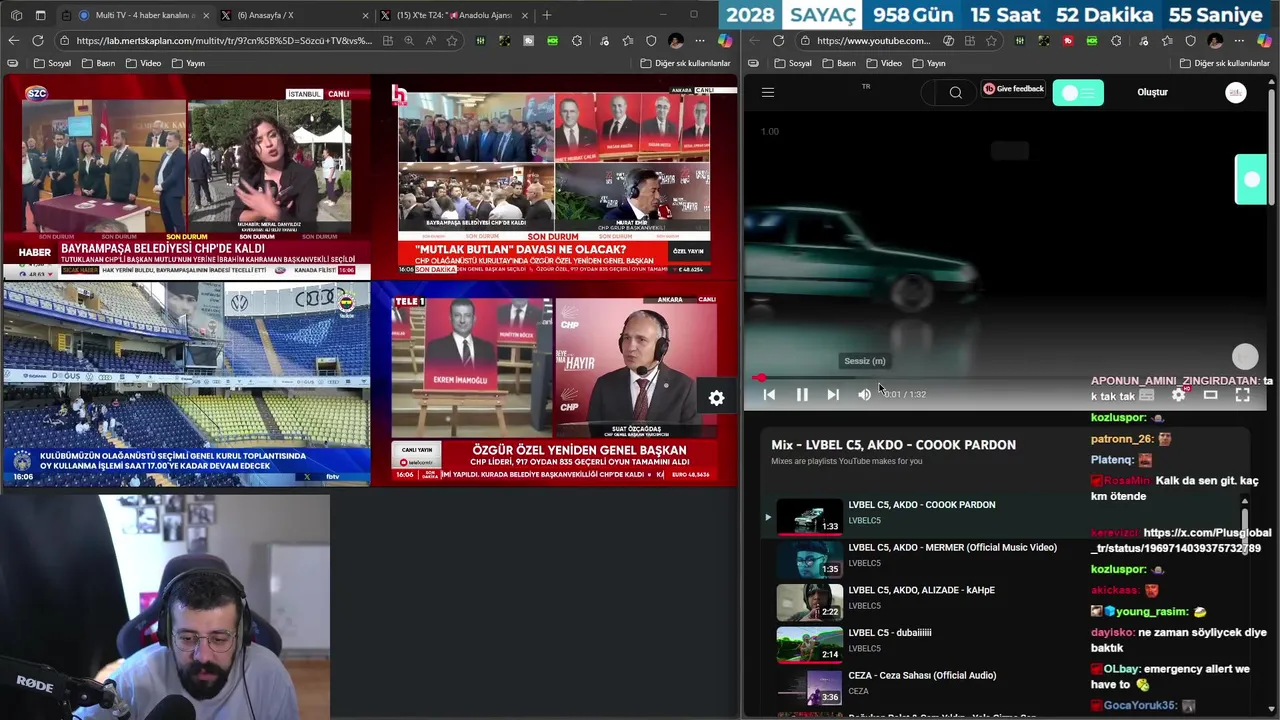This screenshot has height=720, width=1280.
Task: Pause the YouTube video
Action: [802, 395]
